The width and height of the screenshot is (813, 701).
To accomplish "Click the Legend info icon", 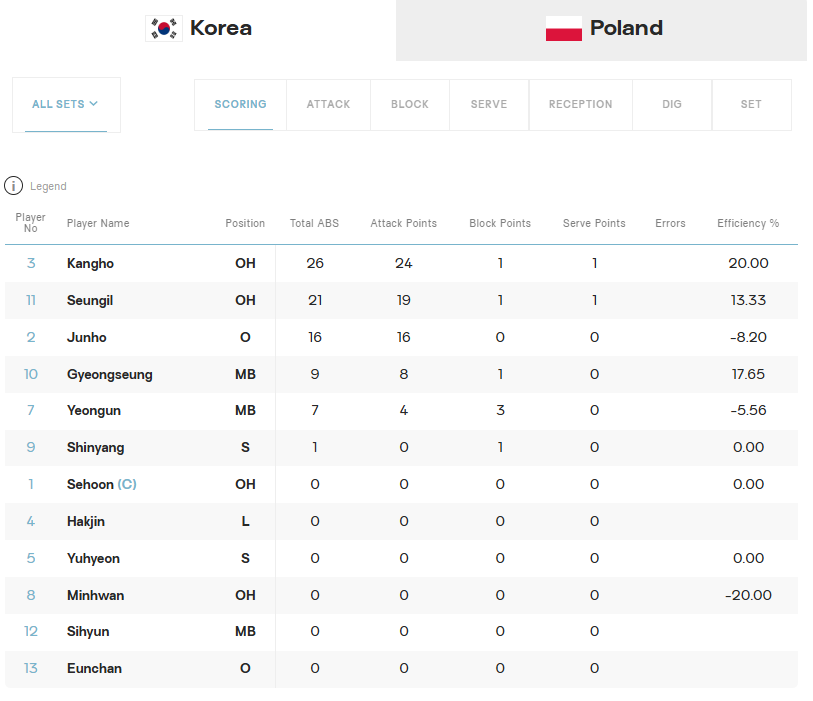I will [13, 186].
